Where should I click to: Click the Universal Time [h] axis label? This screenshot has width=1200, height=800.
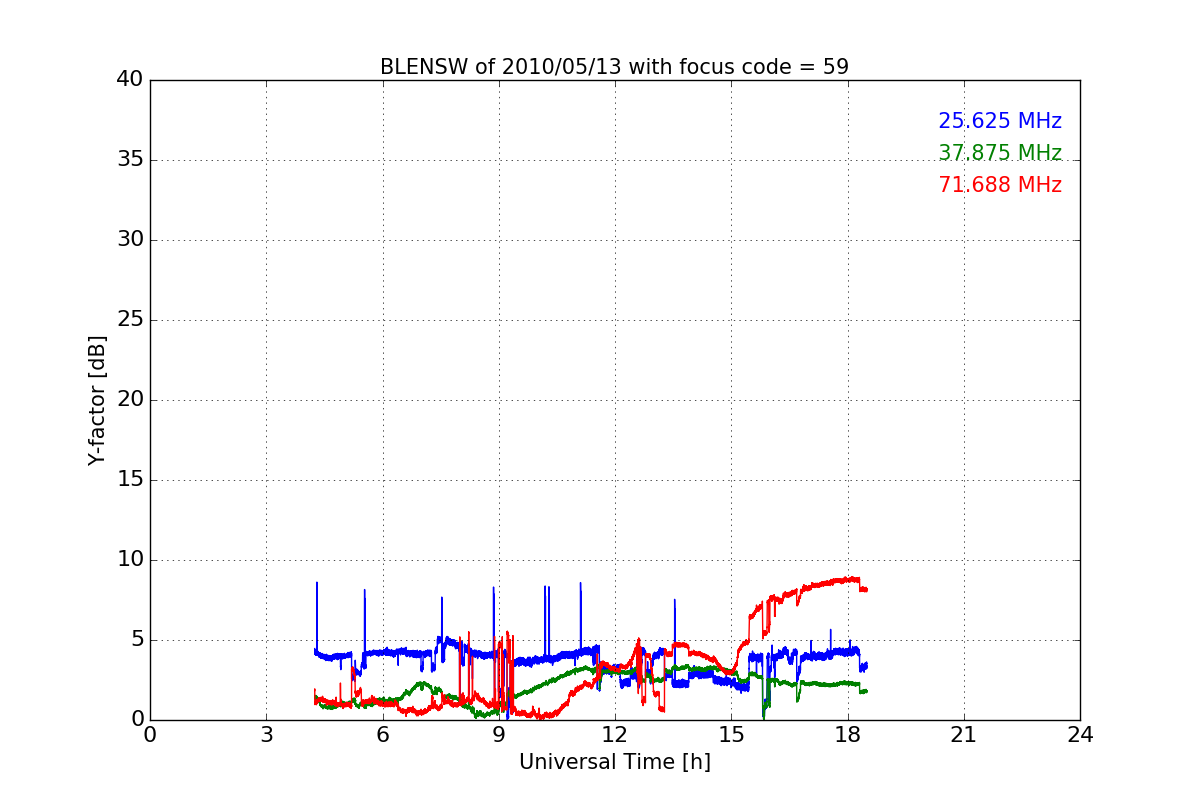coord(615,762)
